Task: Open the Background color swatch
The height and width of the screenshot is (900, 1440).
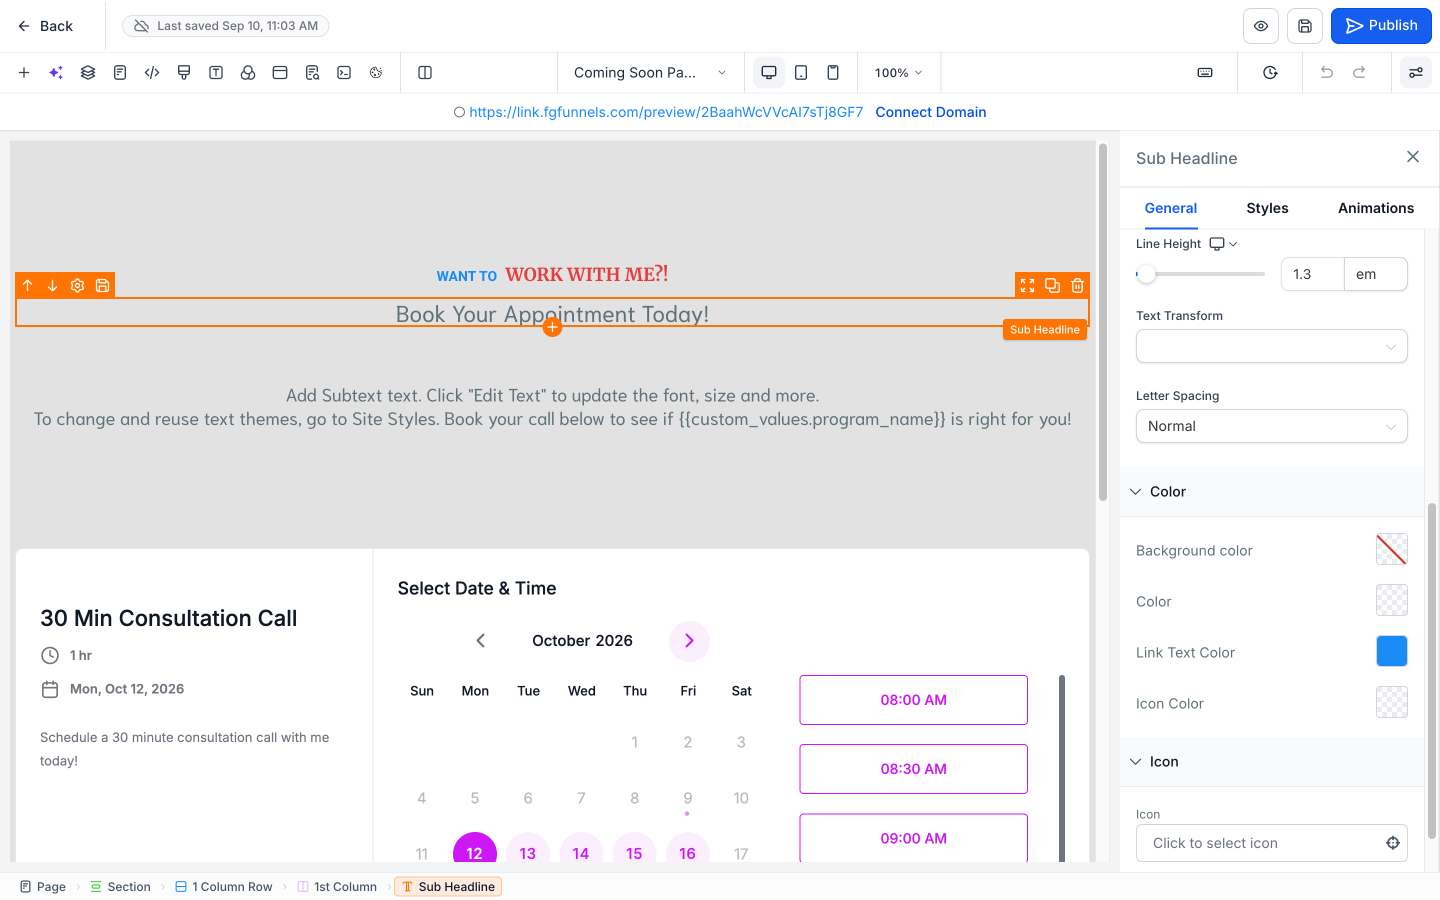Action: tap(1392, 549)
